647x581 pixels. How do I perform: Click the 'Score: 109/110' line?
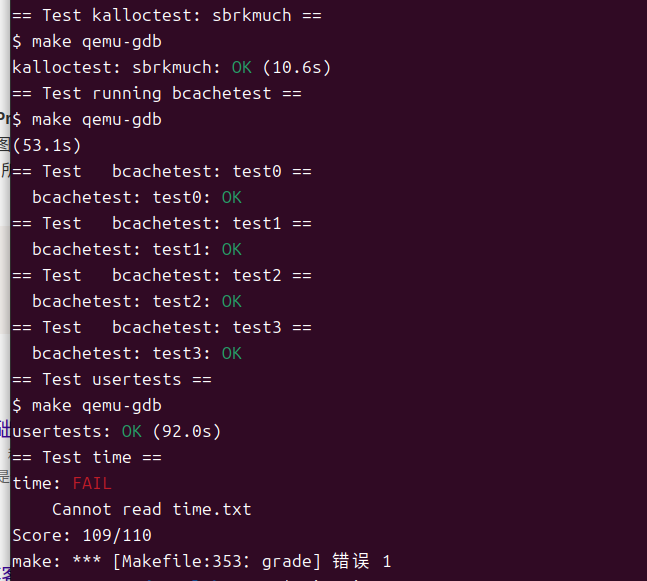[x=82, y=535]
